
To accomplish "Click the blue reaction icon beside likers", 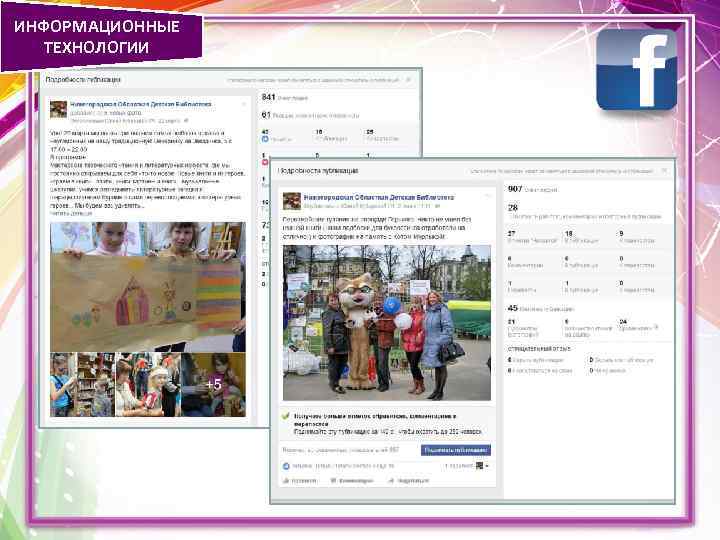I will (x=286, y=466).
